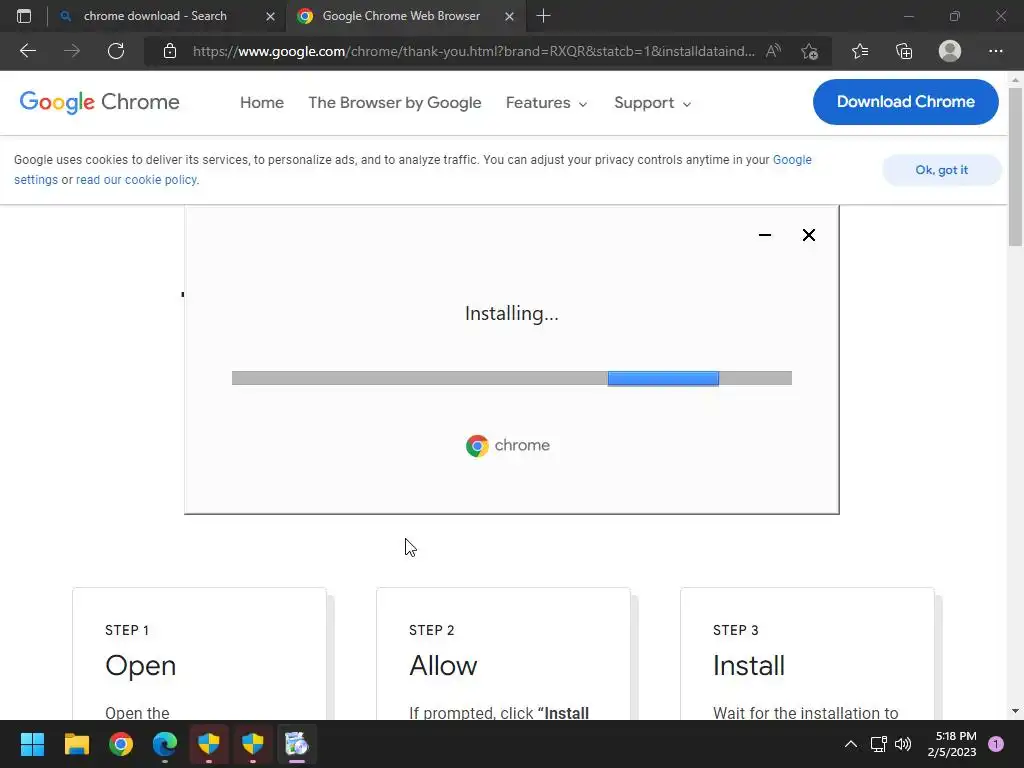Click the page vertical scrollbar thumb

[x=1015, y=167]
